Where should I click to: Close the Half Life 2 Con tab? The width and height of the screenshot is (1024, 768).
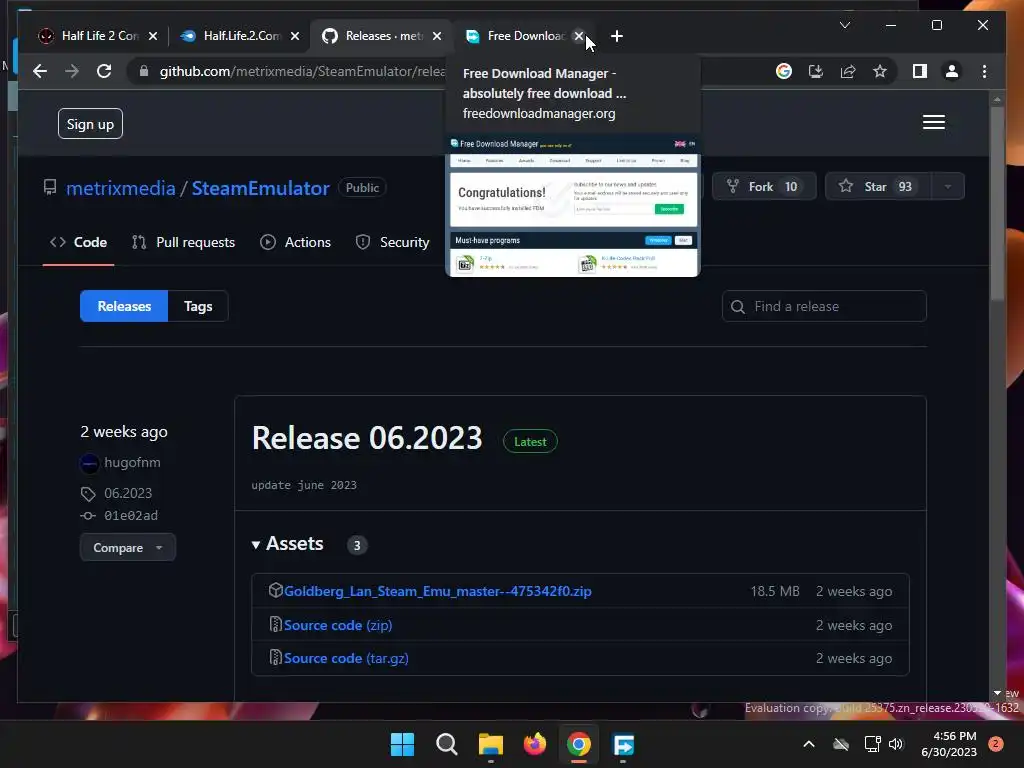click(153, 36)
